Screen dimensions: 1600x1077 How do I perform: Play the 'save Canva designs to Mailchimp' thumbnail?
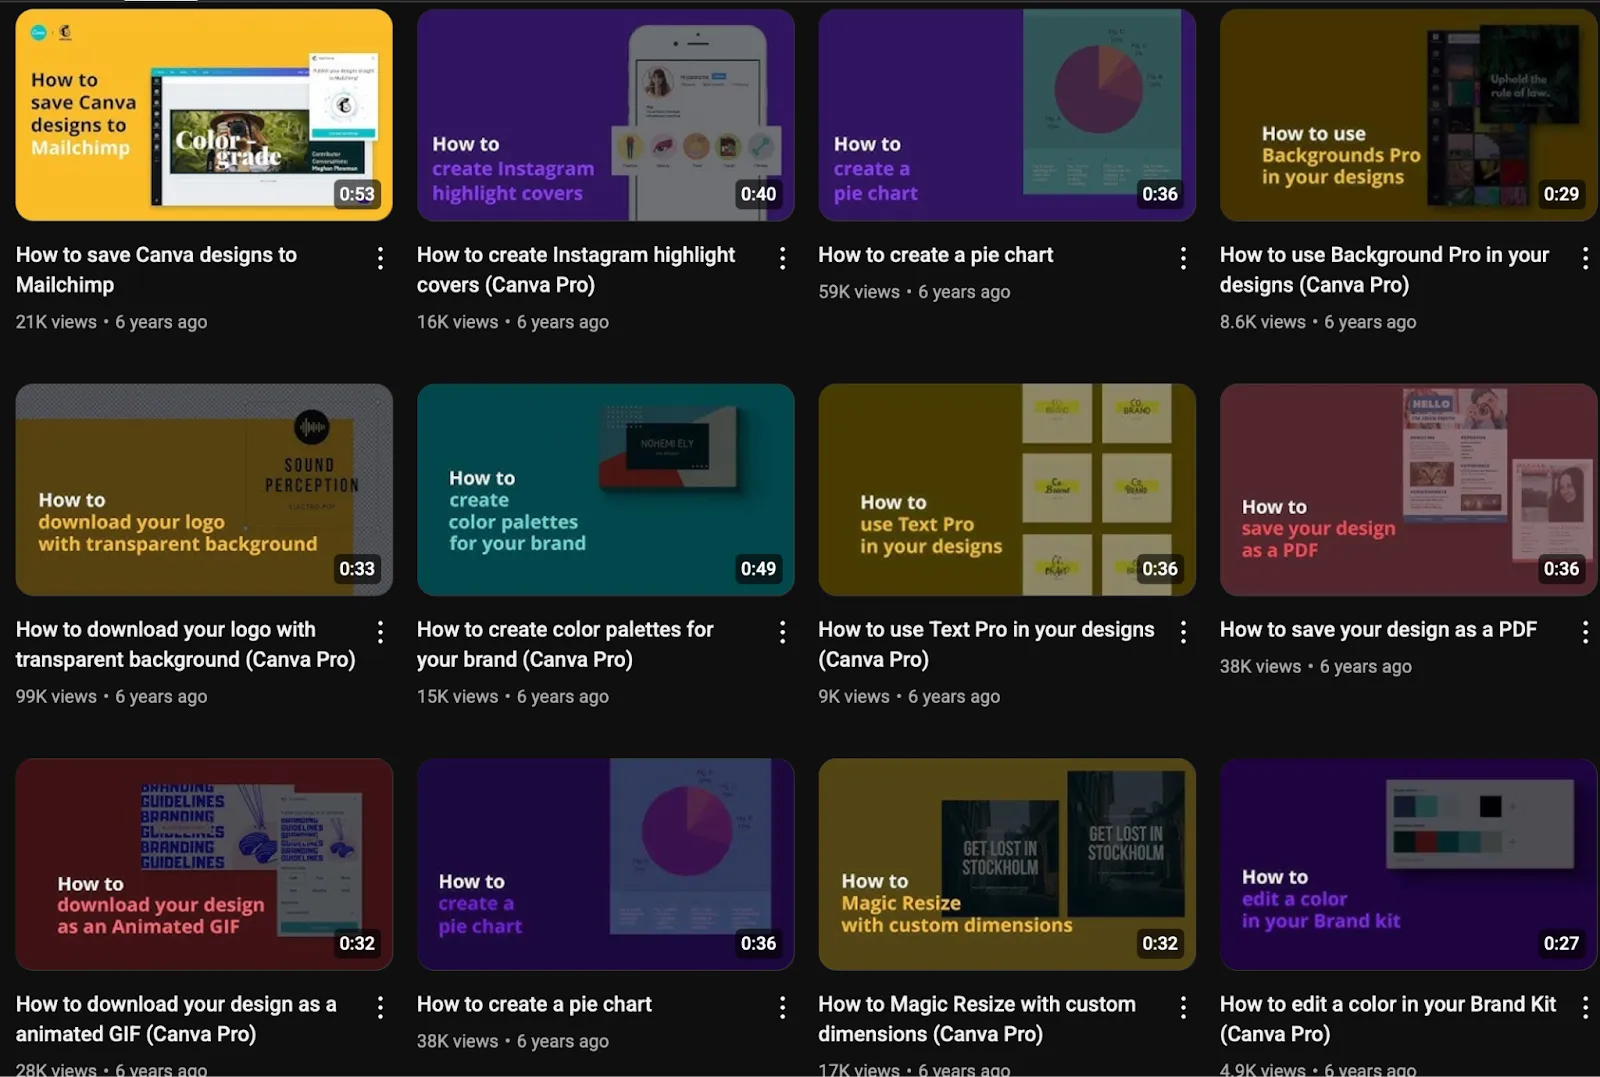point(204,115)
